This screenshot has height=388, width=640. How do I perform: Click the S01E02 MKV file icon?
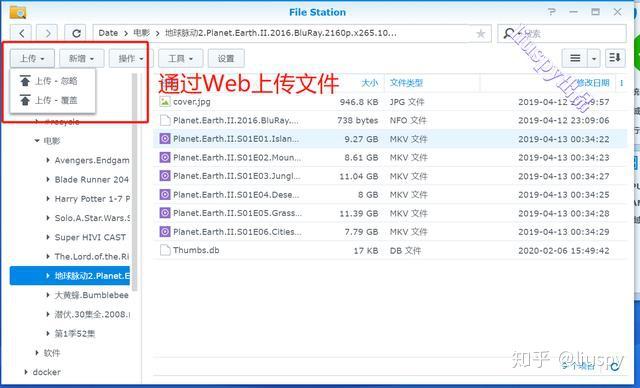click(165, 157)
